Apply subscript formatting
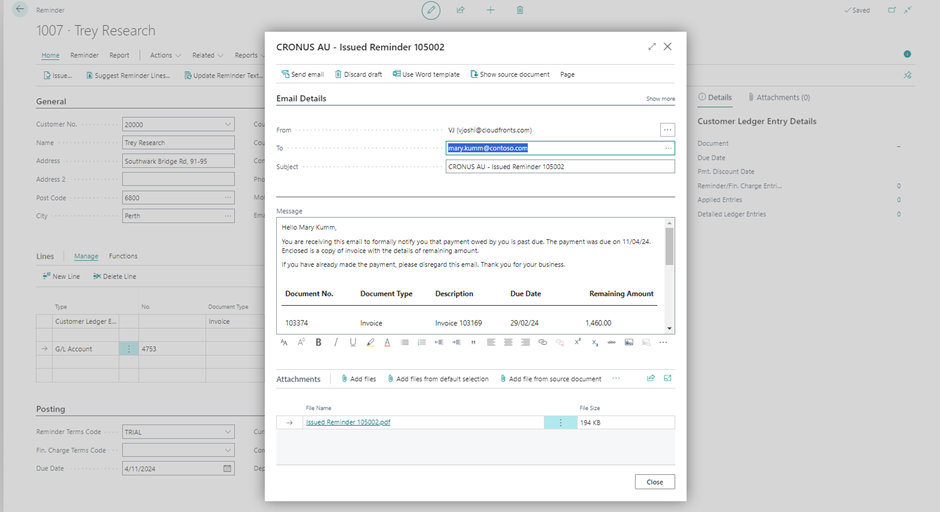The image size is (940, 512). click(595, 342)
